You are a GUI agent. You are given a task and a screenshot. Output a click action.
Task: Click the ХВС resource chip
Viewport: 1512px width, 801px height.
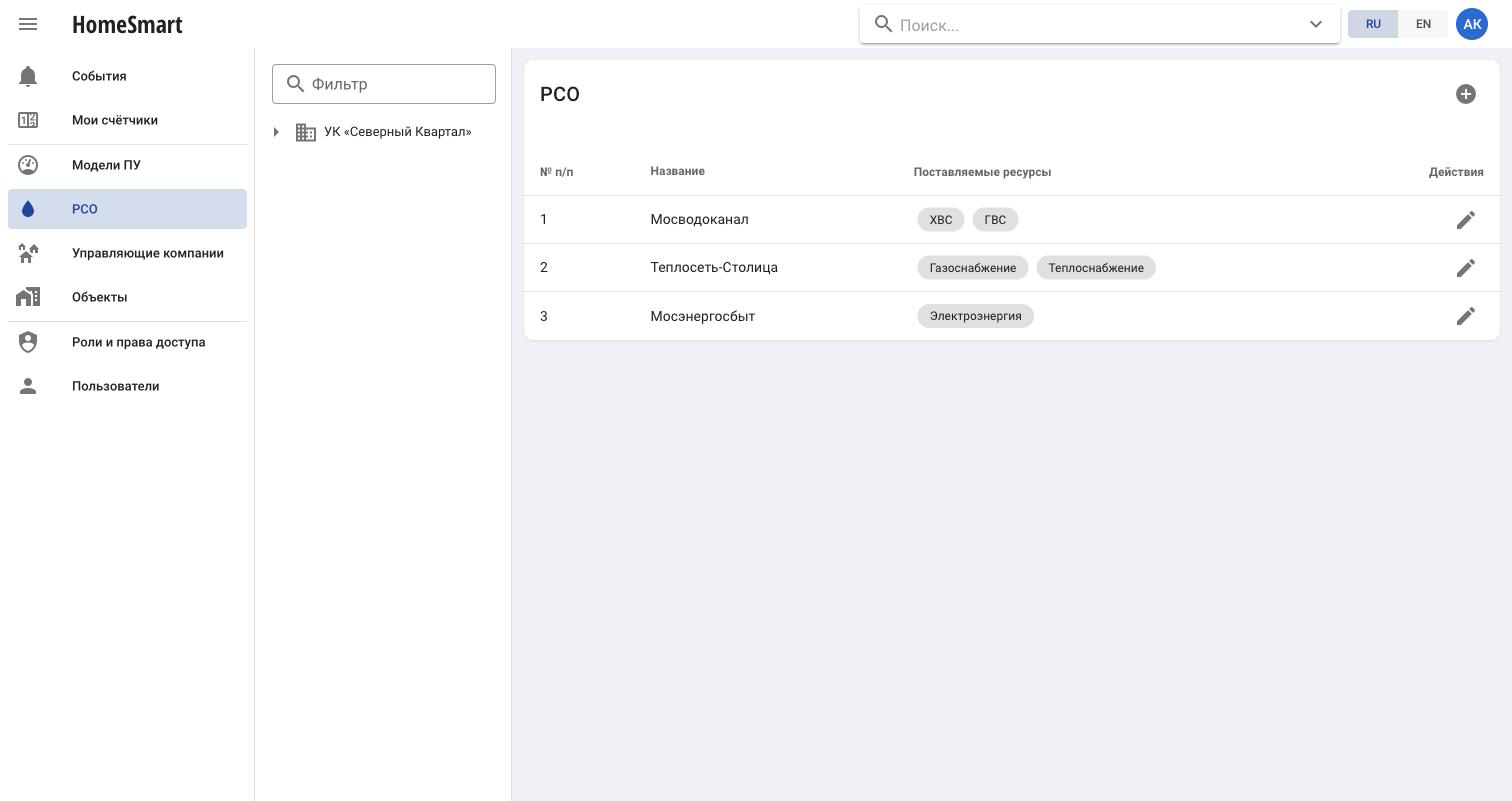pyautogui.click(x=941, y=220)
